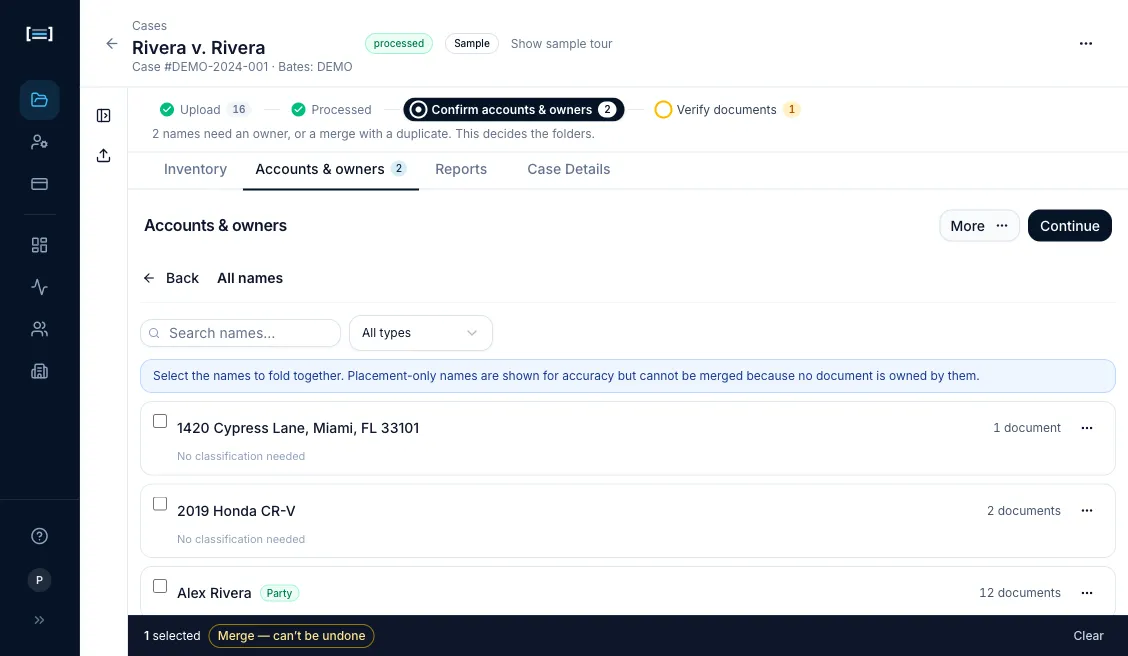Toggle the side panel icon
The image size is (1128, 656).
pyautogui.click(x=104, y=115)
